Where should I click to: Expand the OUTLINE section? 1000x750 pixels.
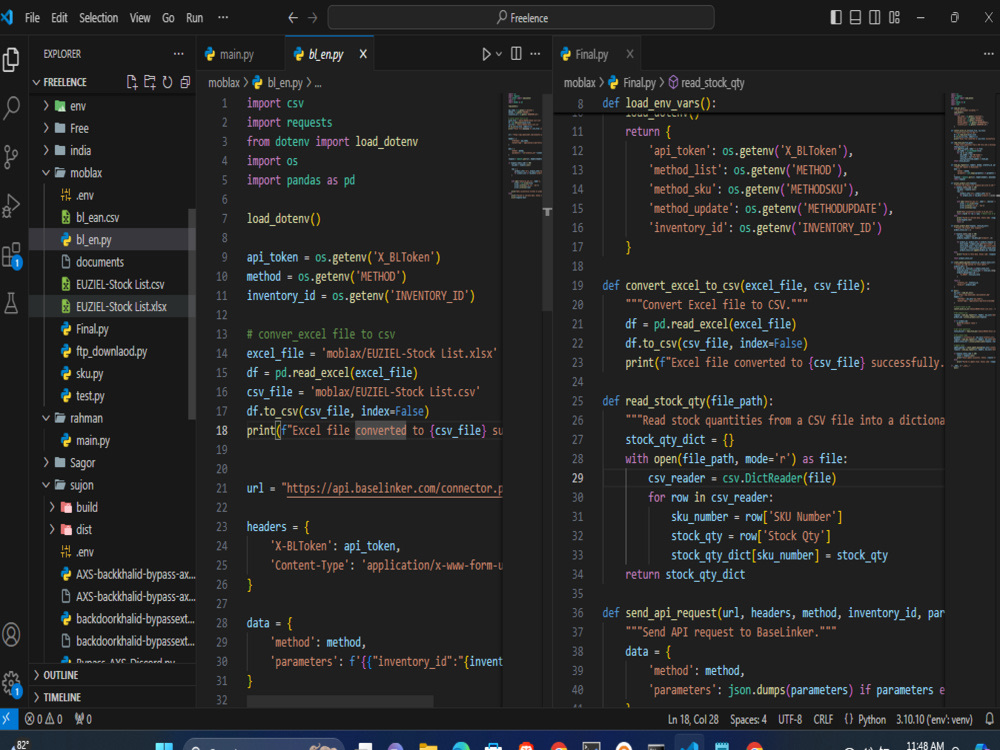(114, 675)
